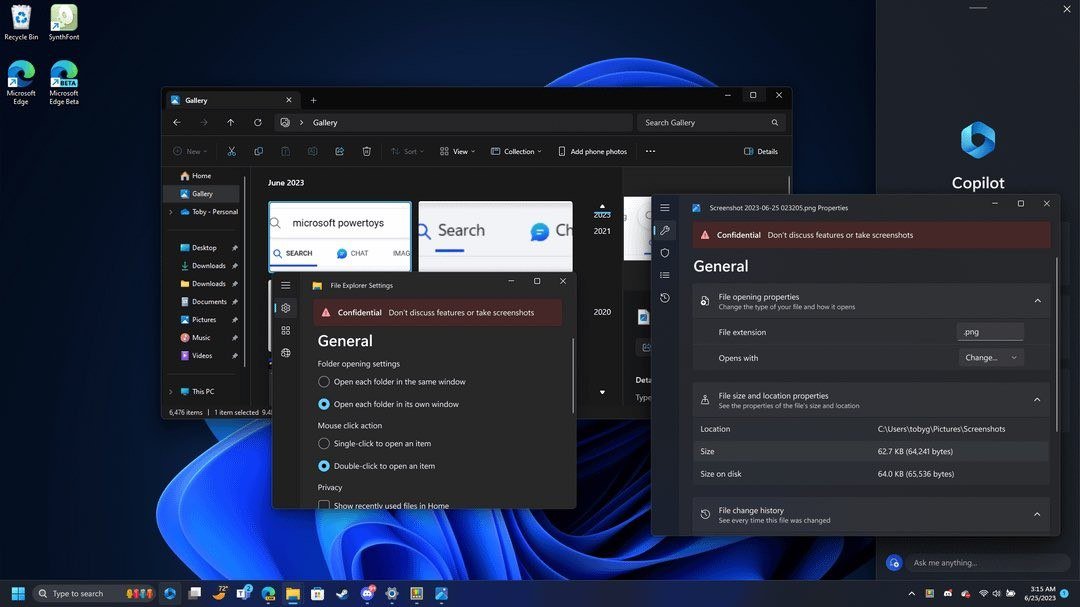This screenshot has height=607, width=1080.
Task: Select Double-click to open an item
Action: [377, 466]
